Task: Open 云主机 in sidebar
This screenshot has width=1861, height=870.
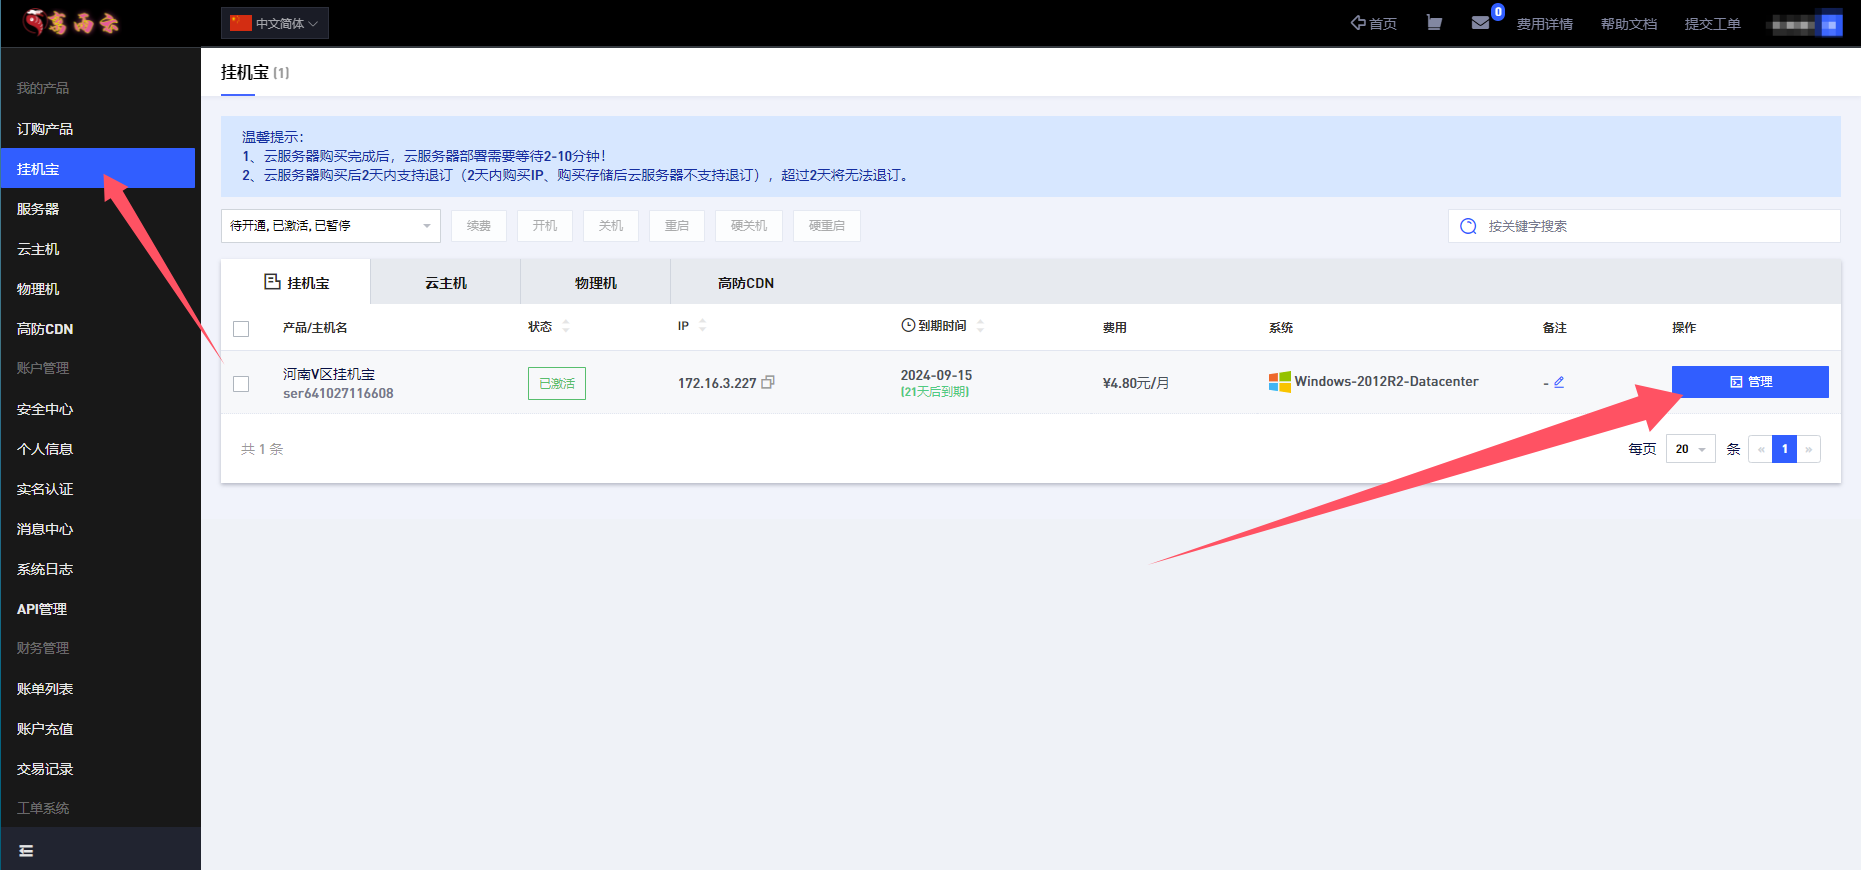Action: [x=38, y=249]
